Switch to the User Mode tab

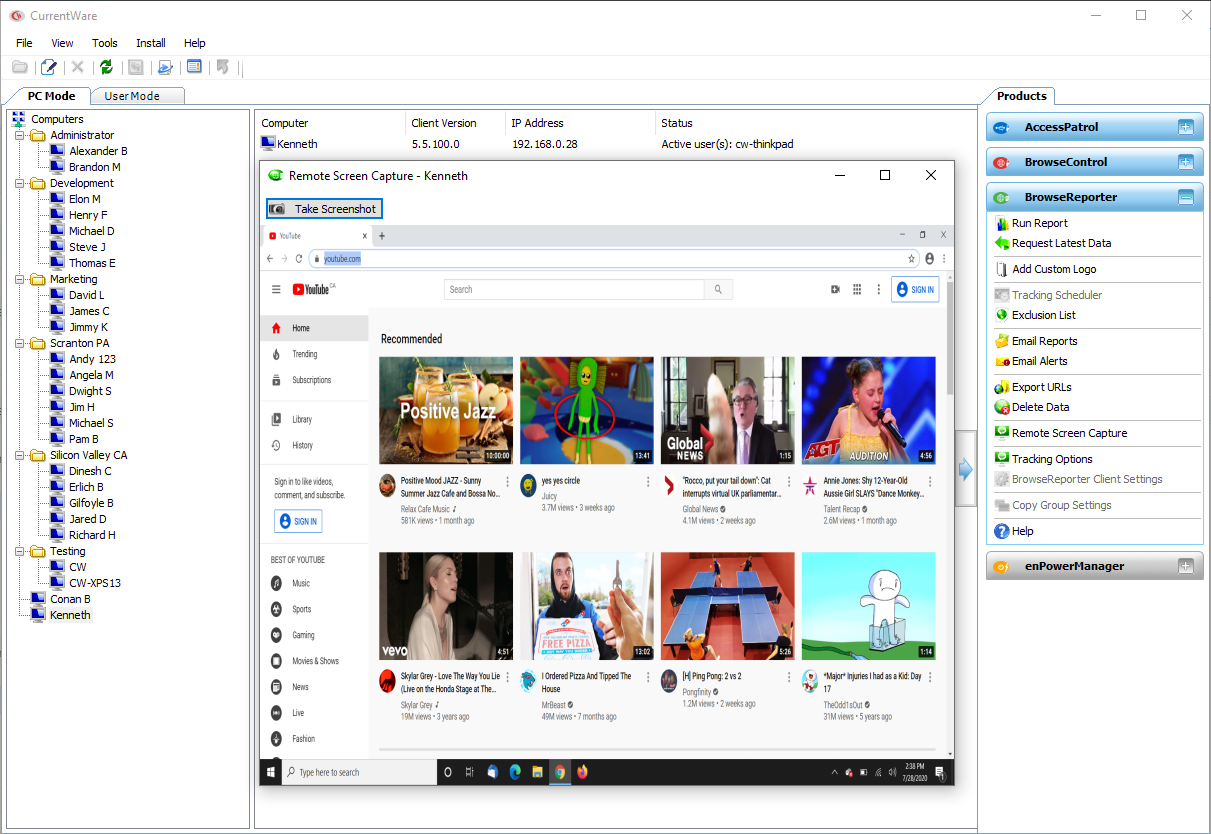tap(139, 96)
